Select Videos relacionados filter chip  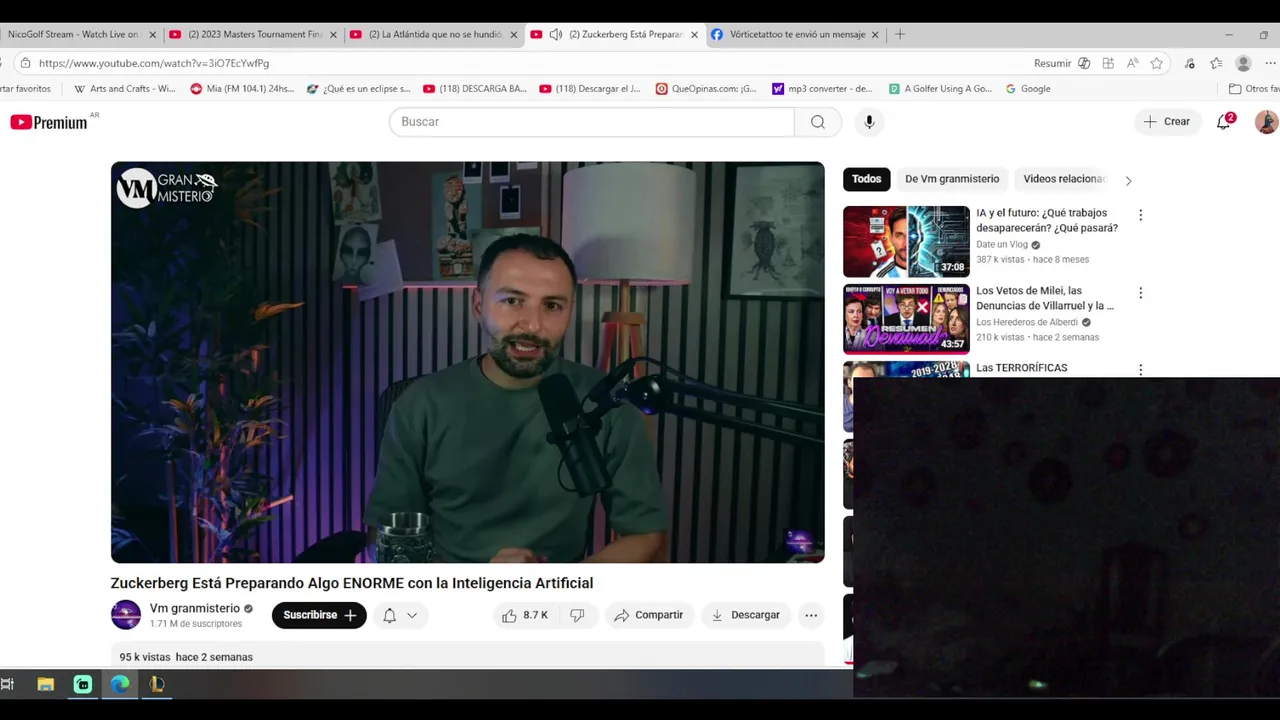tap(1064, 179)
